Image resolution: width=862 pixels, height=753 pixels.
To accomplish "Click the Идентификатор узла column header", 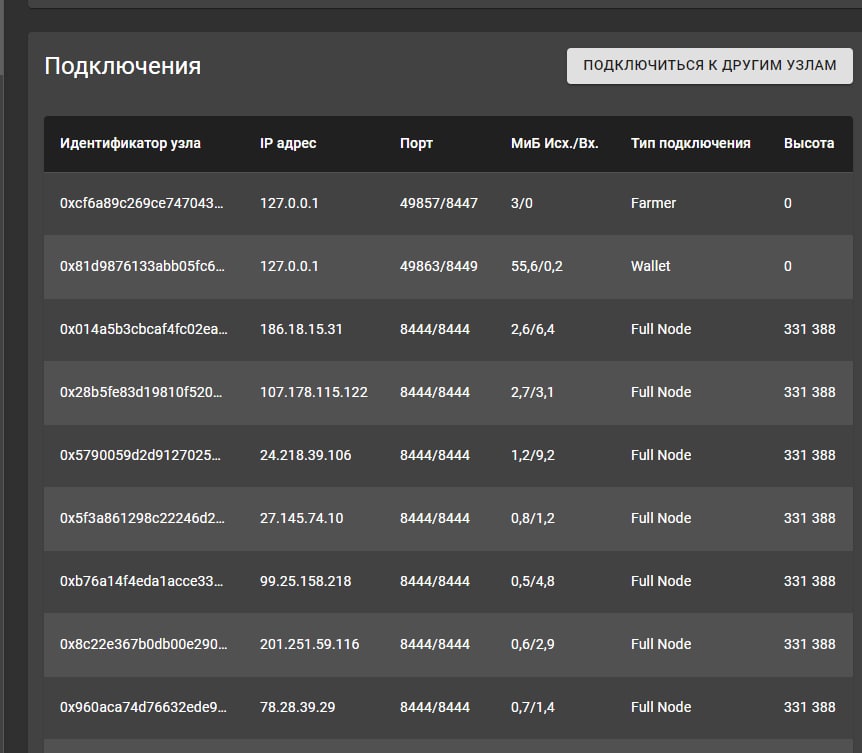I will [x=130, y=143].
